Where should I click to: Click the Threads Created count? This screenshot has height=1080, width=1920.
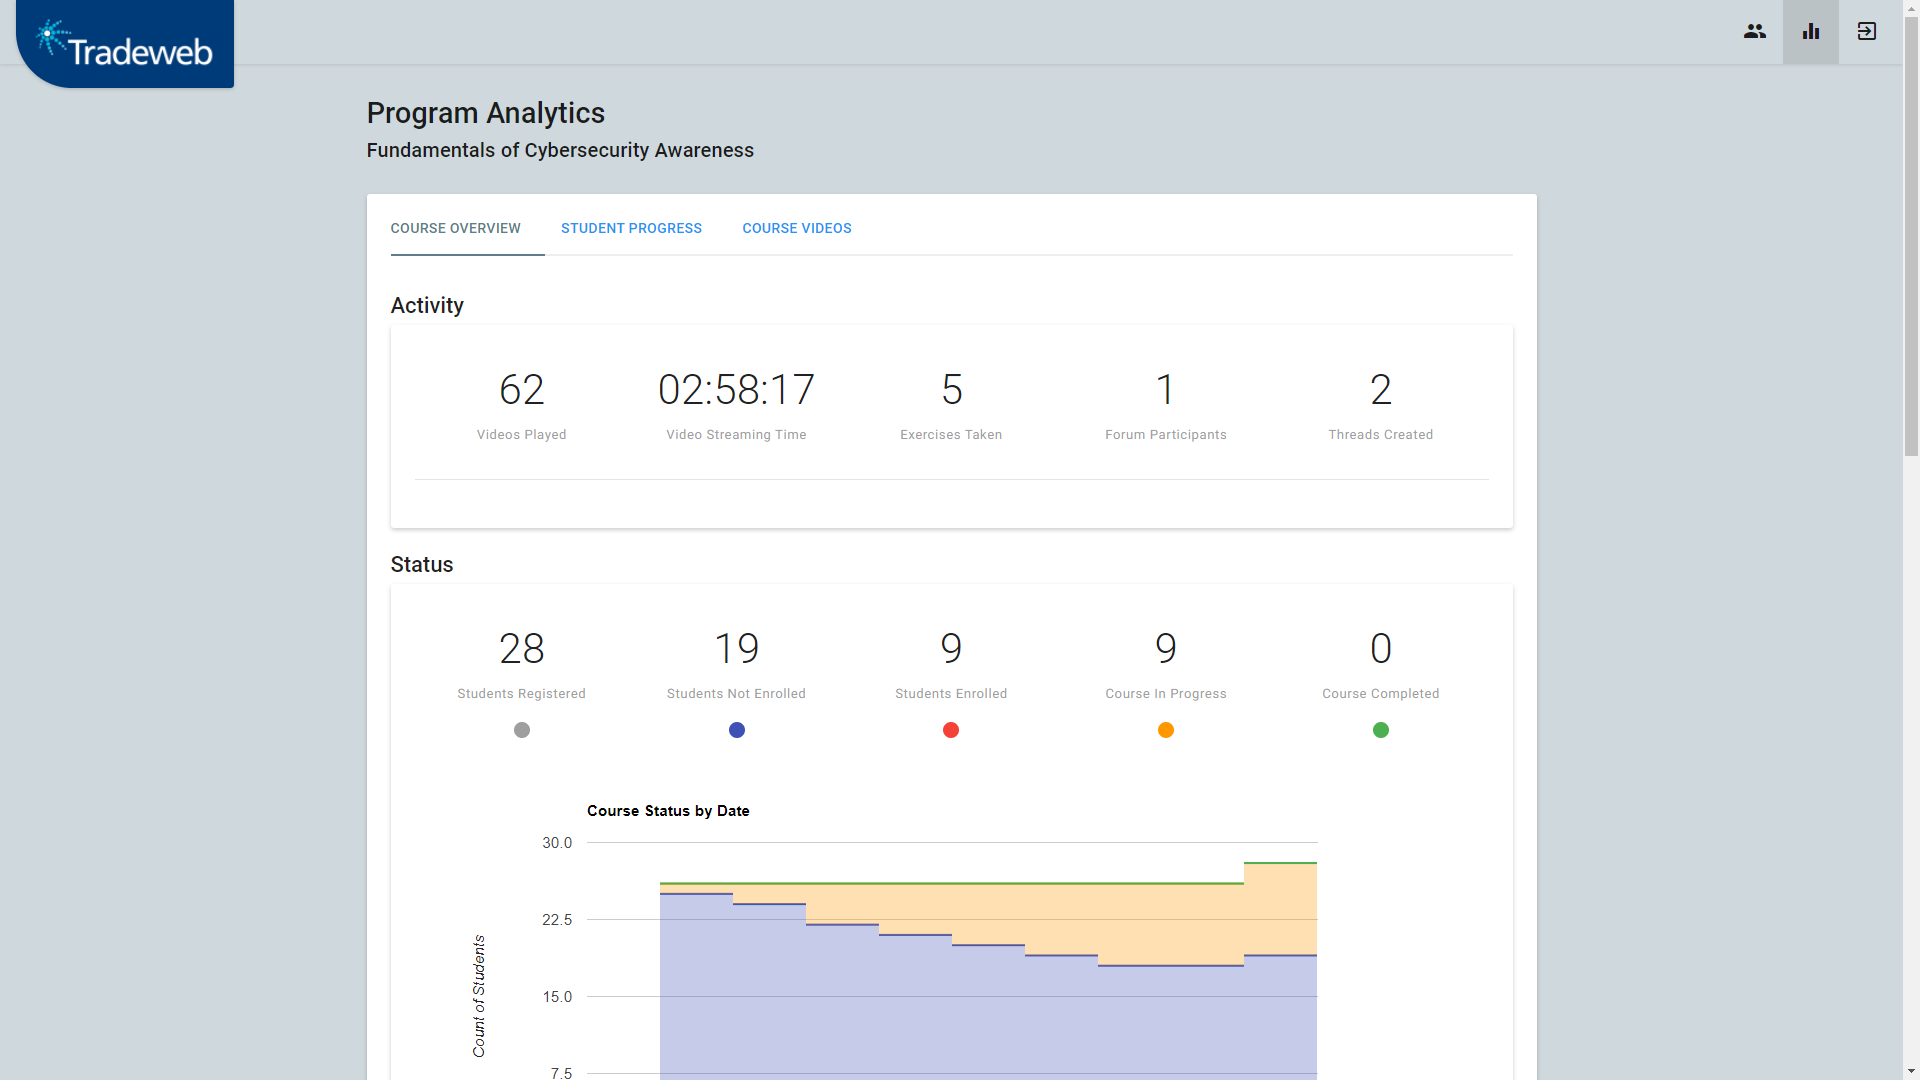pos(1380,390)
